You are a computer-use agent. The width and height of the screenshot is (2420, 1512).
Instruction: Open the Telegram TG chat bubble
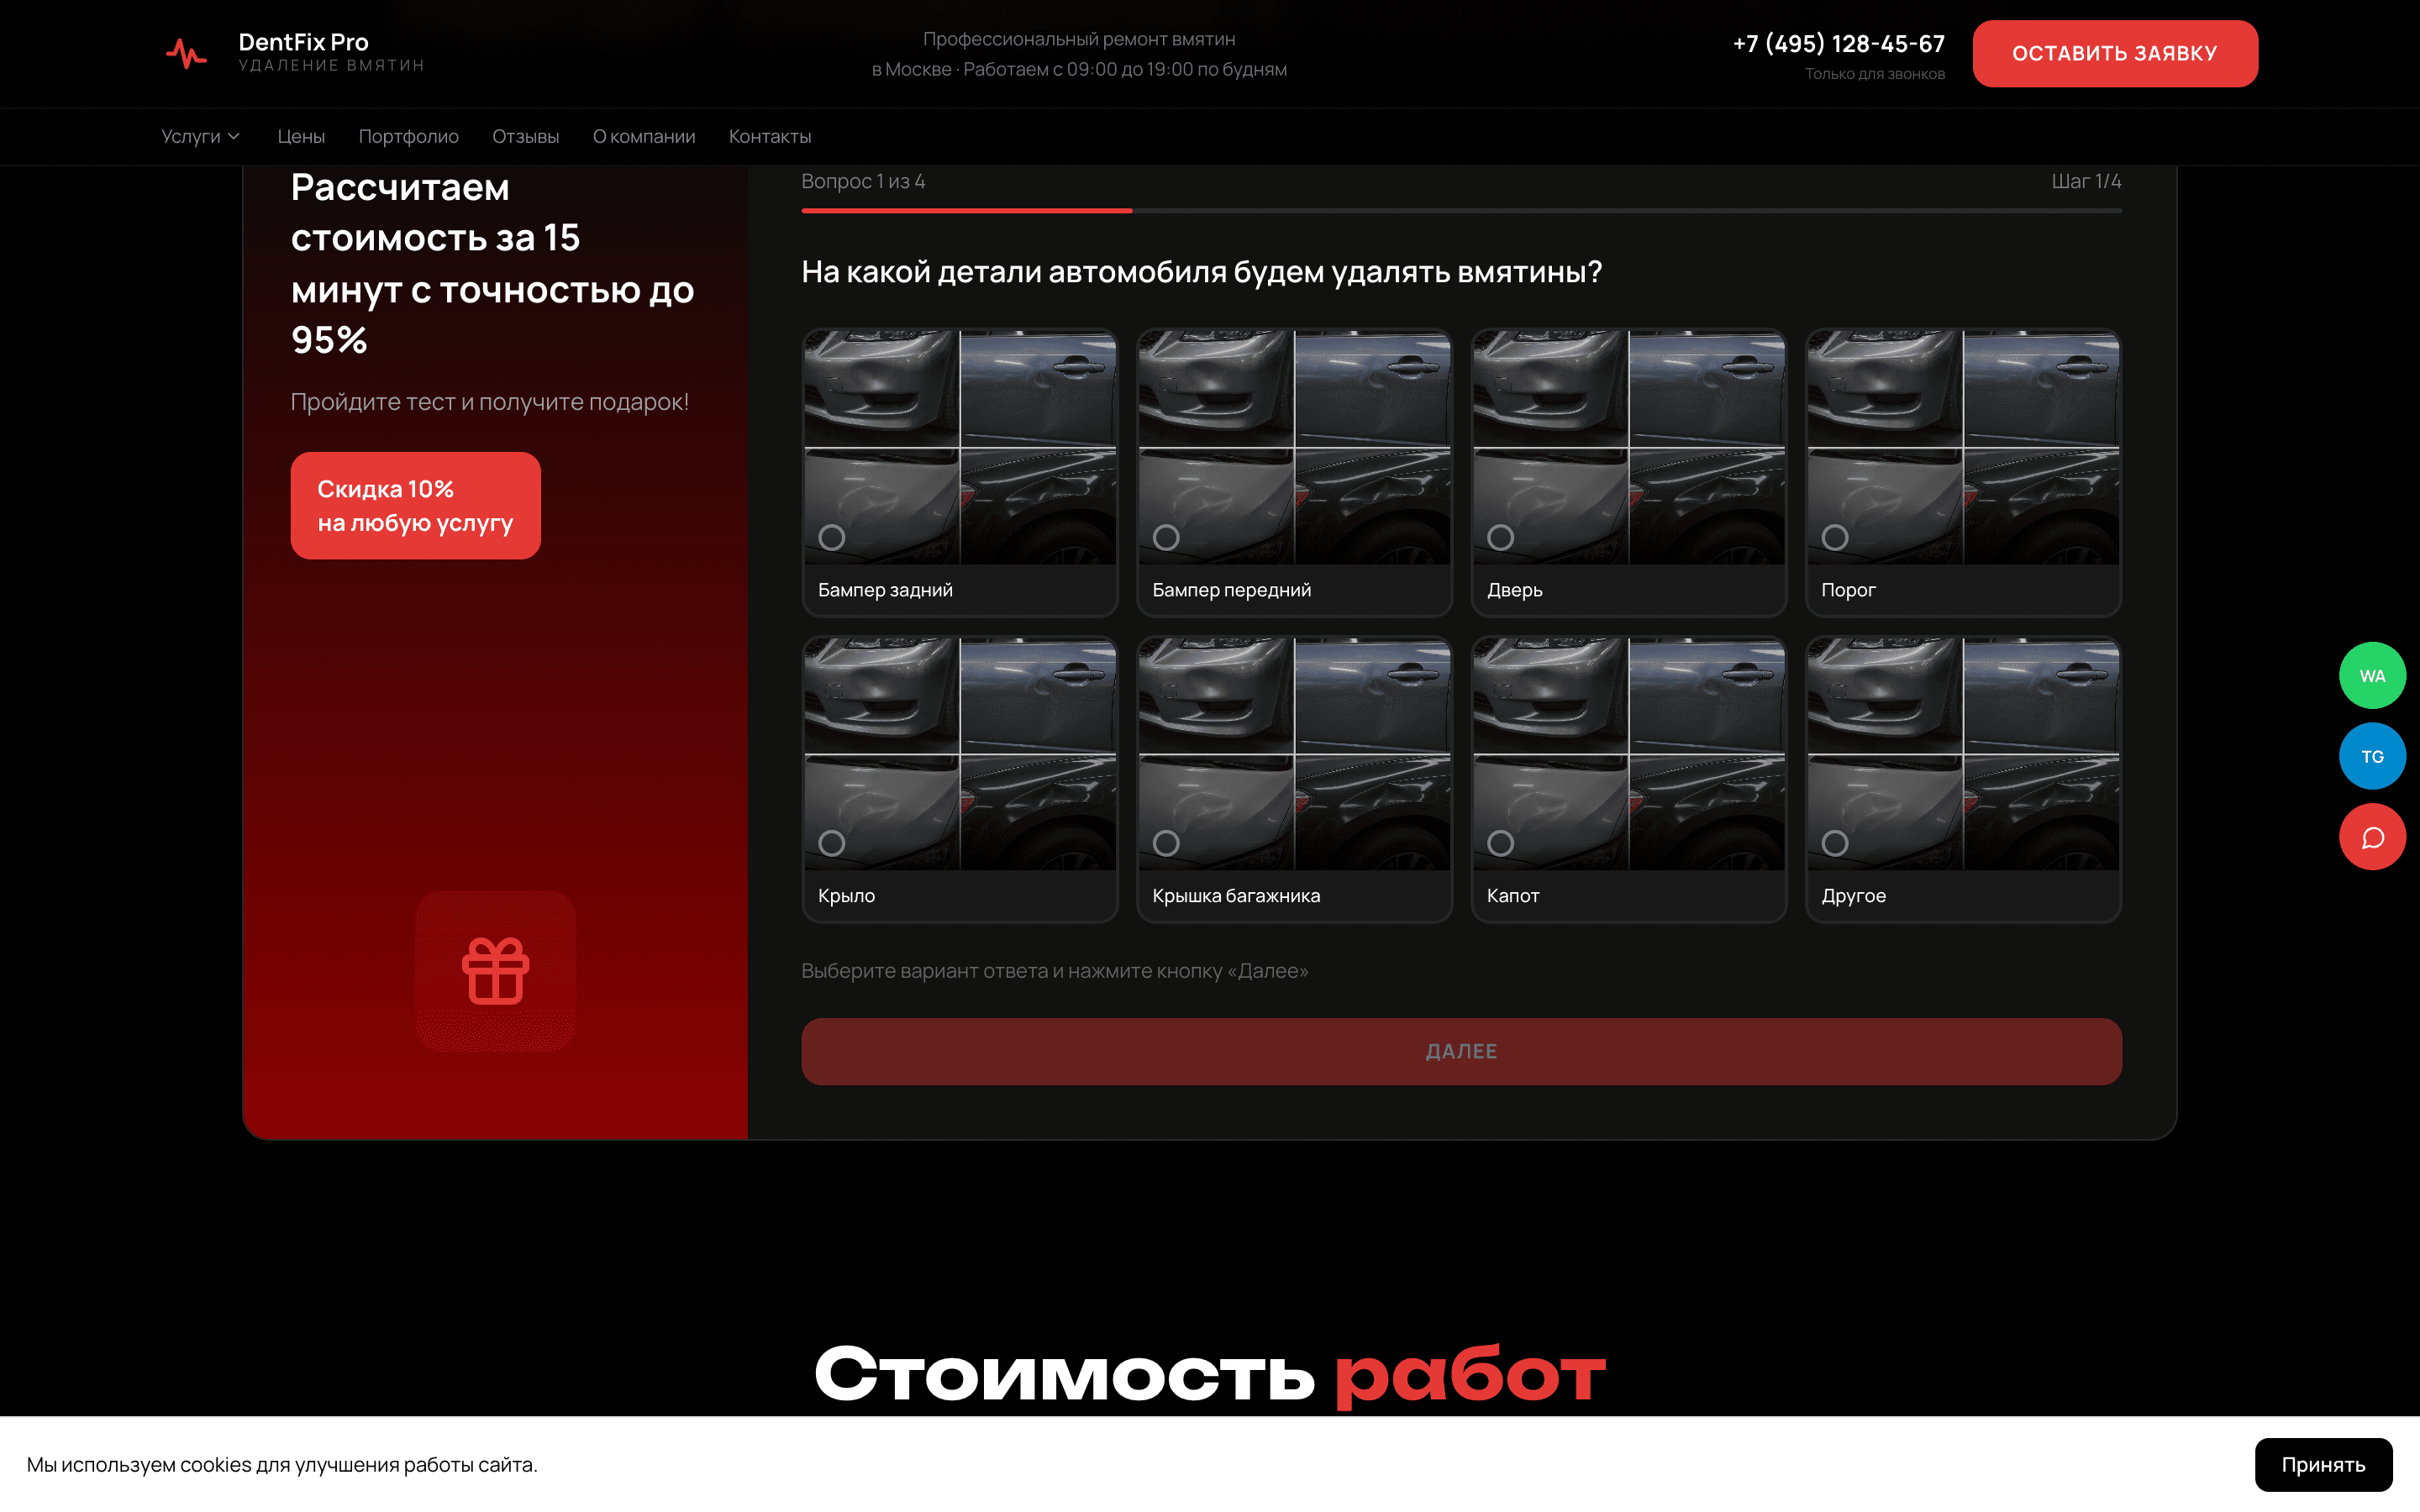click(2372, 756)
